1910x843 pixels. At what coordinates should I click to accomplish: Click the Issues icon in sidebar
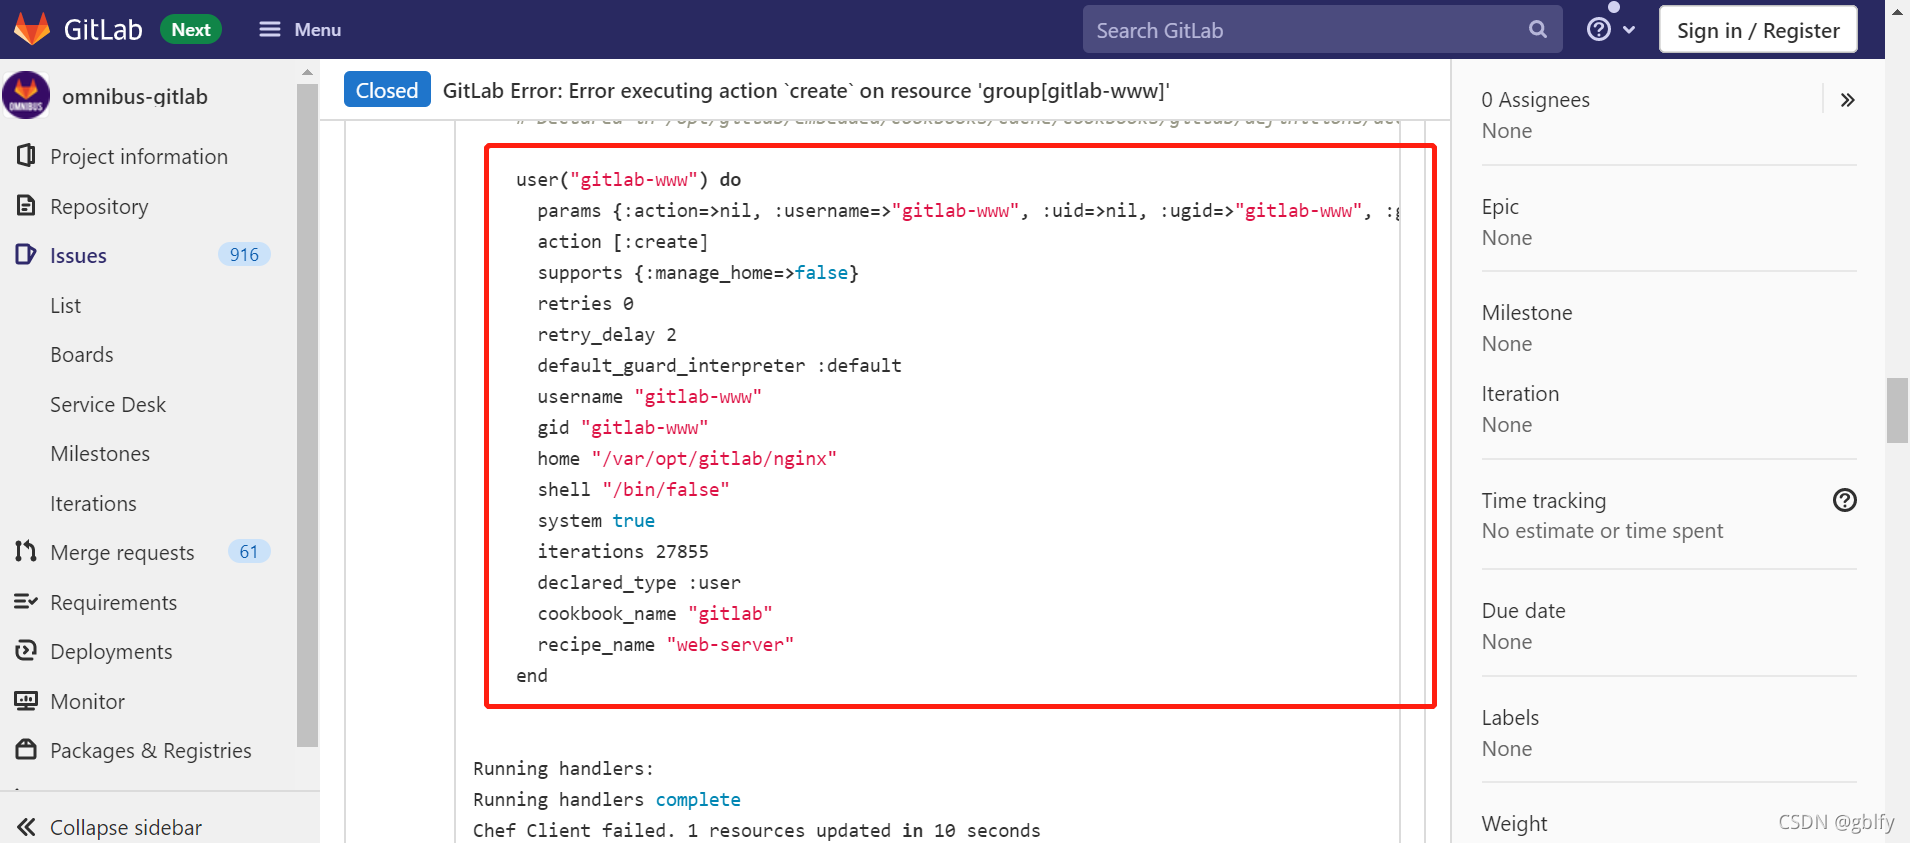click(x=26, y=255)
